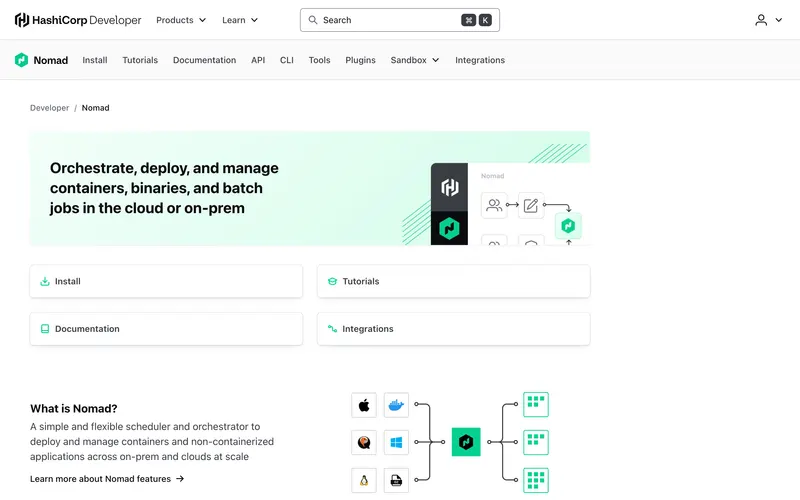Open the Integrations card
Screen dimensions: 800x500
click(454, 329)
